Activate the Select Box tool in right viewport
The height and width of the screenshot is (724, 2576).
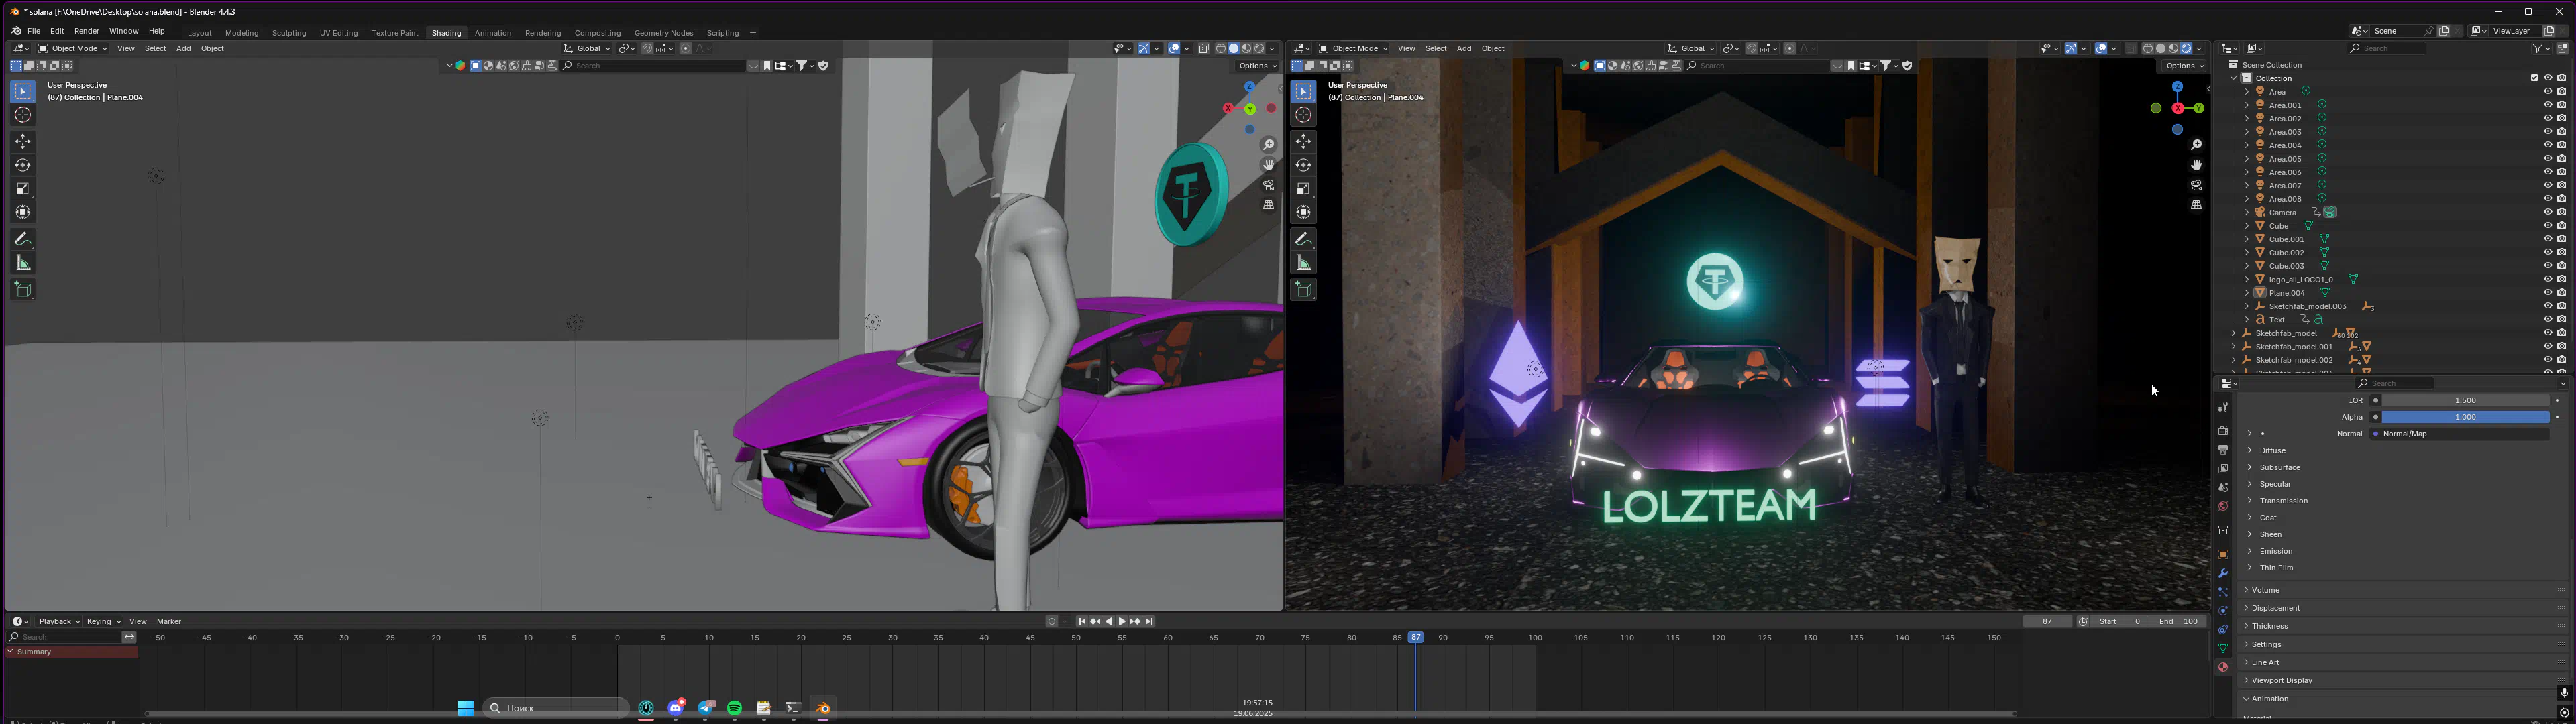1304,92
